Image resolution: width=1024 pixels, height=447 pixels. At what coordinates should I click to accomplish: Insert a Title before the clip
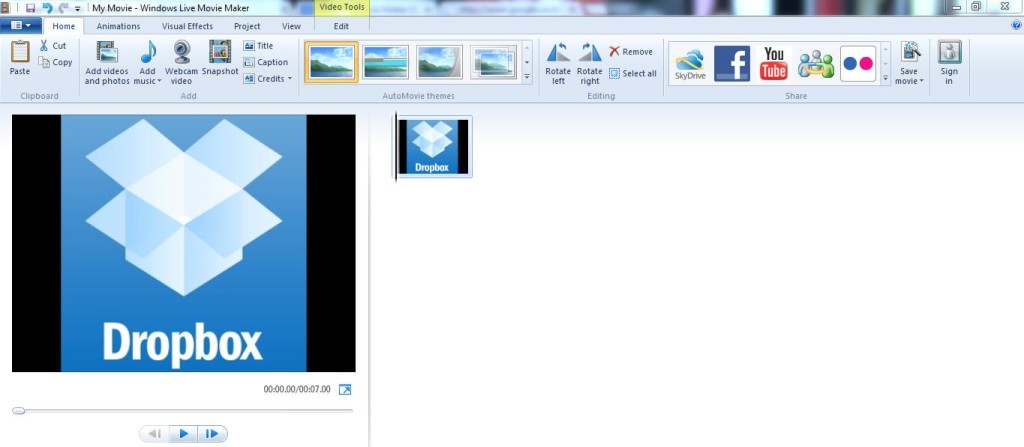(259, 46)
